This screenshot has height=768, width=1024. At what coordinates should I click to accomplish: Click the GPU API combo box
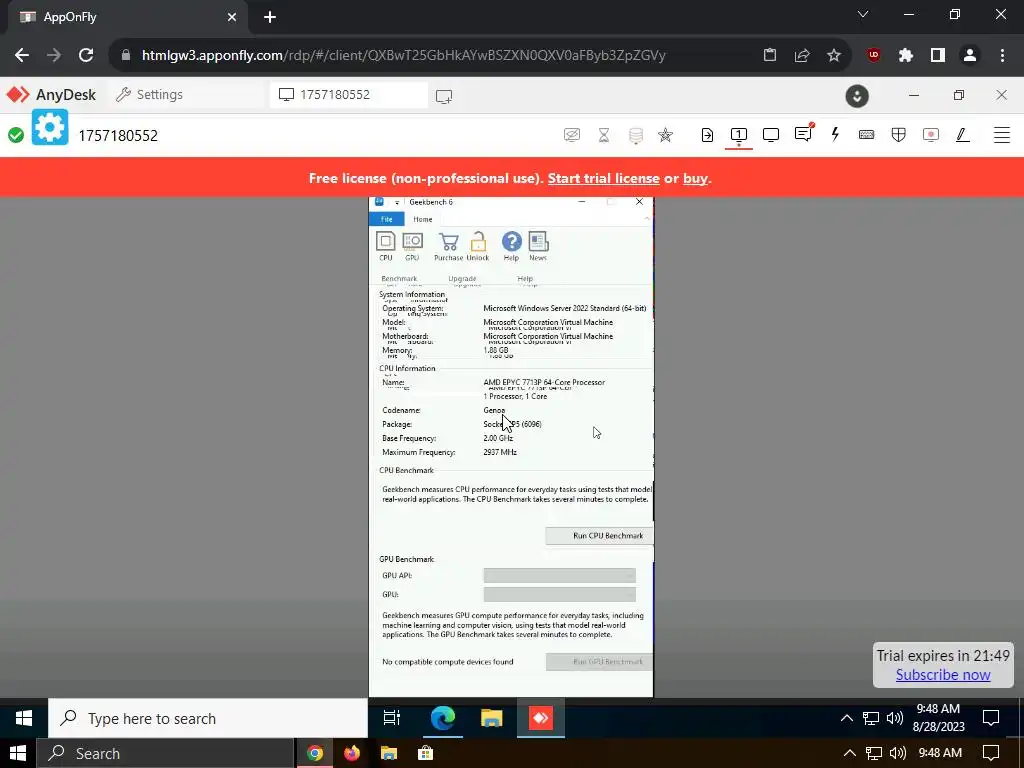pos(560,575)
